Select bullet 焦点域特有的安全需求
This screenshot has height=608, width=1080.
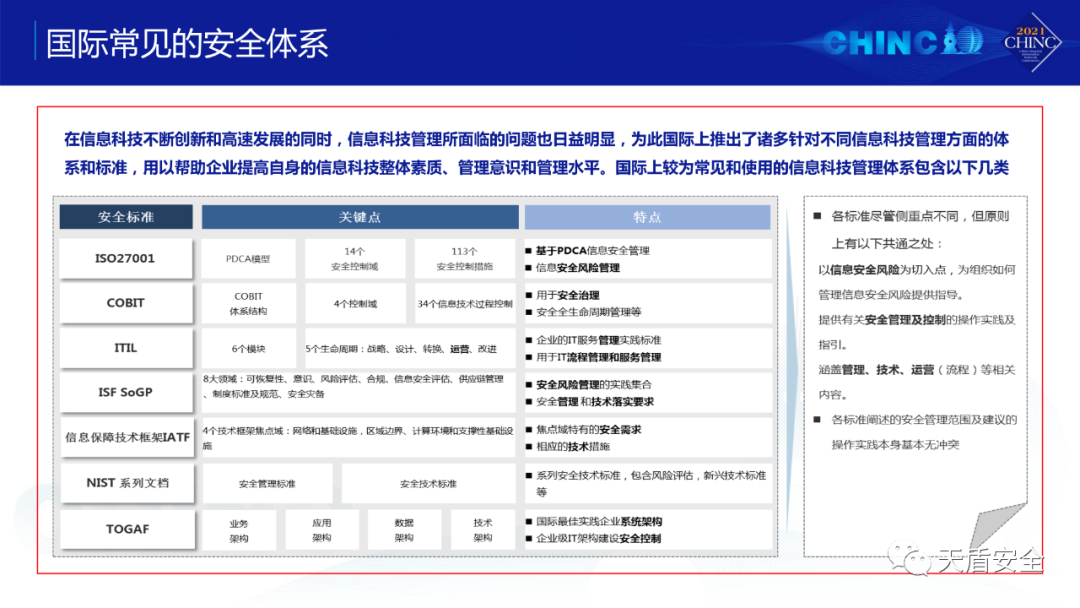(x=583, y=429)
